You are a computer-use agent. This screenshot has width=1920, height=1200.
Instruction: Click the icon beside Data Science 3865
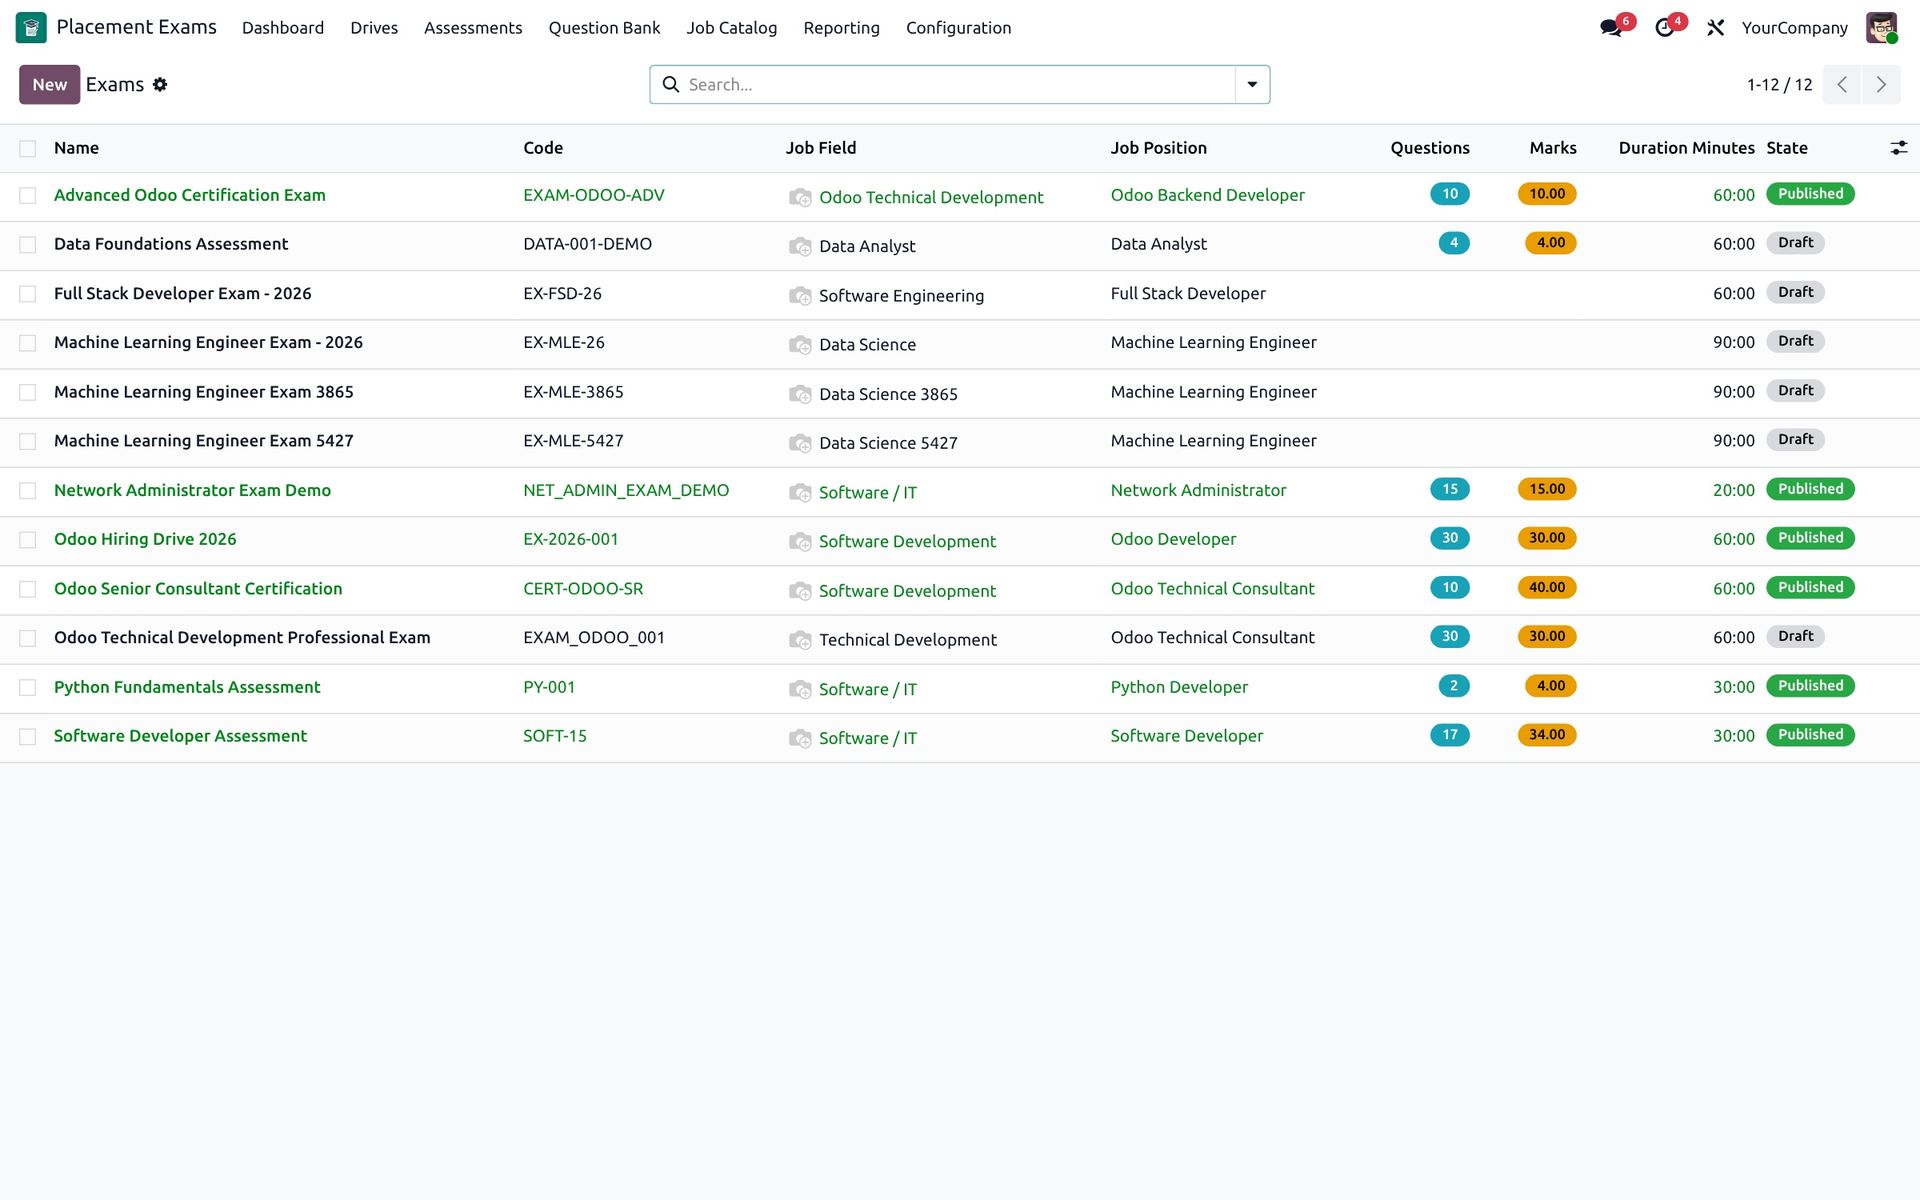[800, 395]
